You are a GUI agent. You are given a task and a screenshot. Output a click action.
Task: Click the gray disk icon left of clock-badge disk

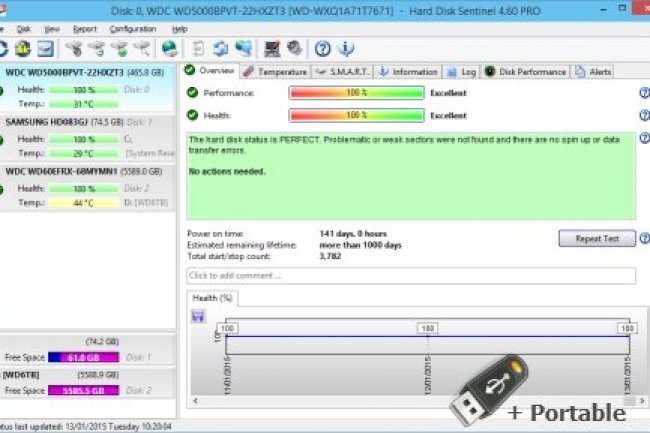pos(74,49)
